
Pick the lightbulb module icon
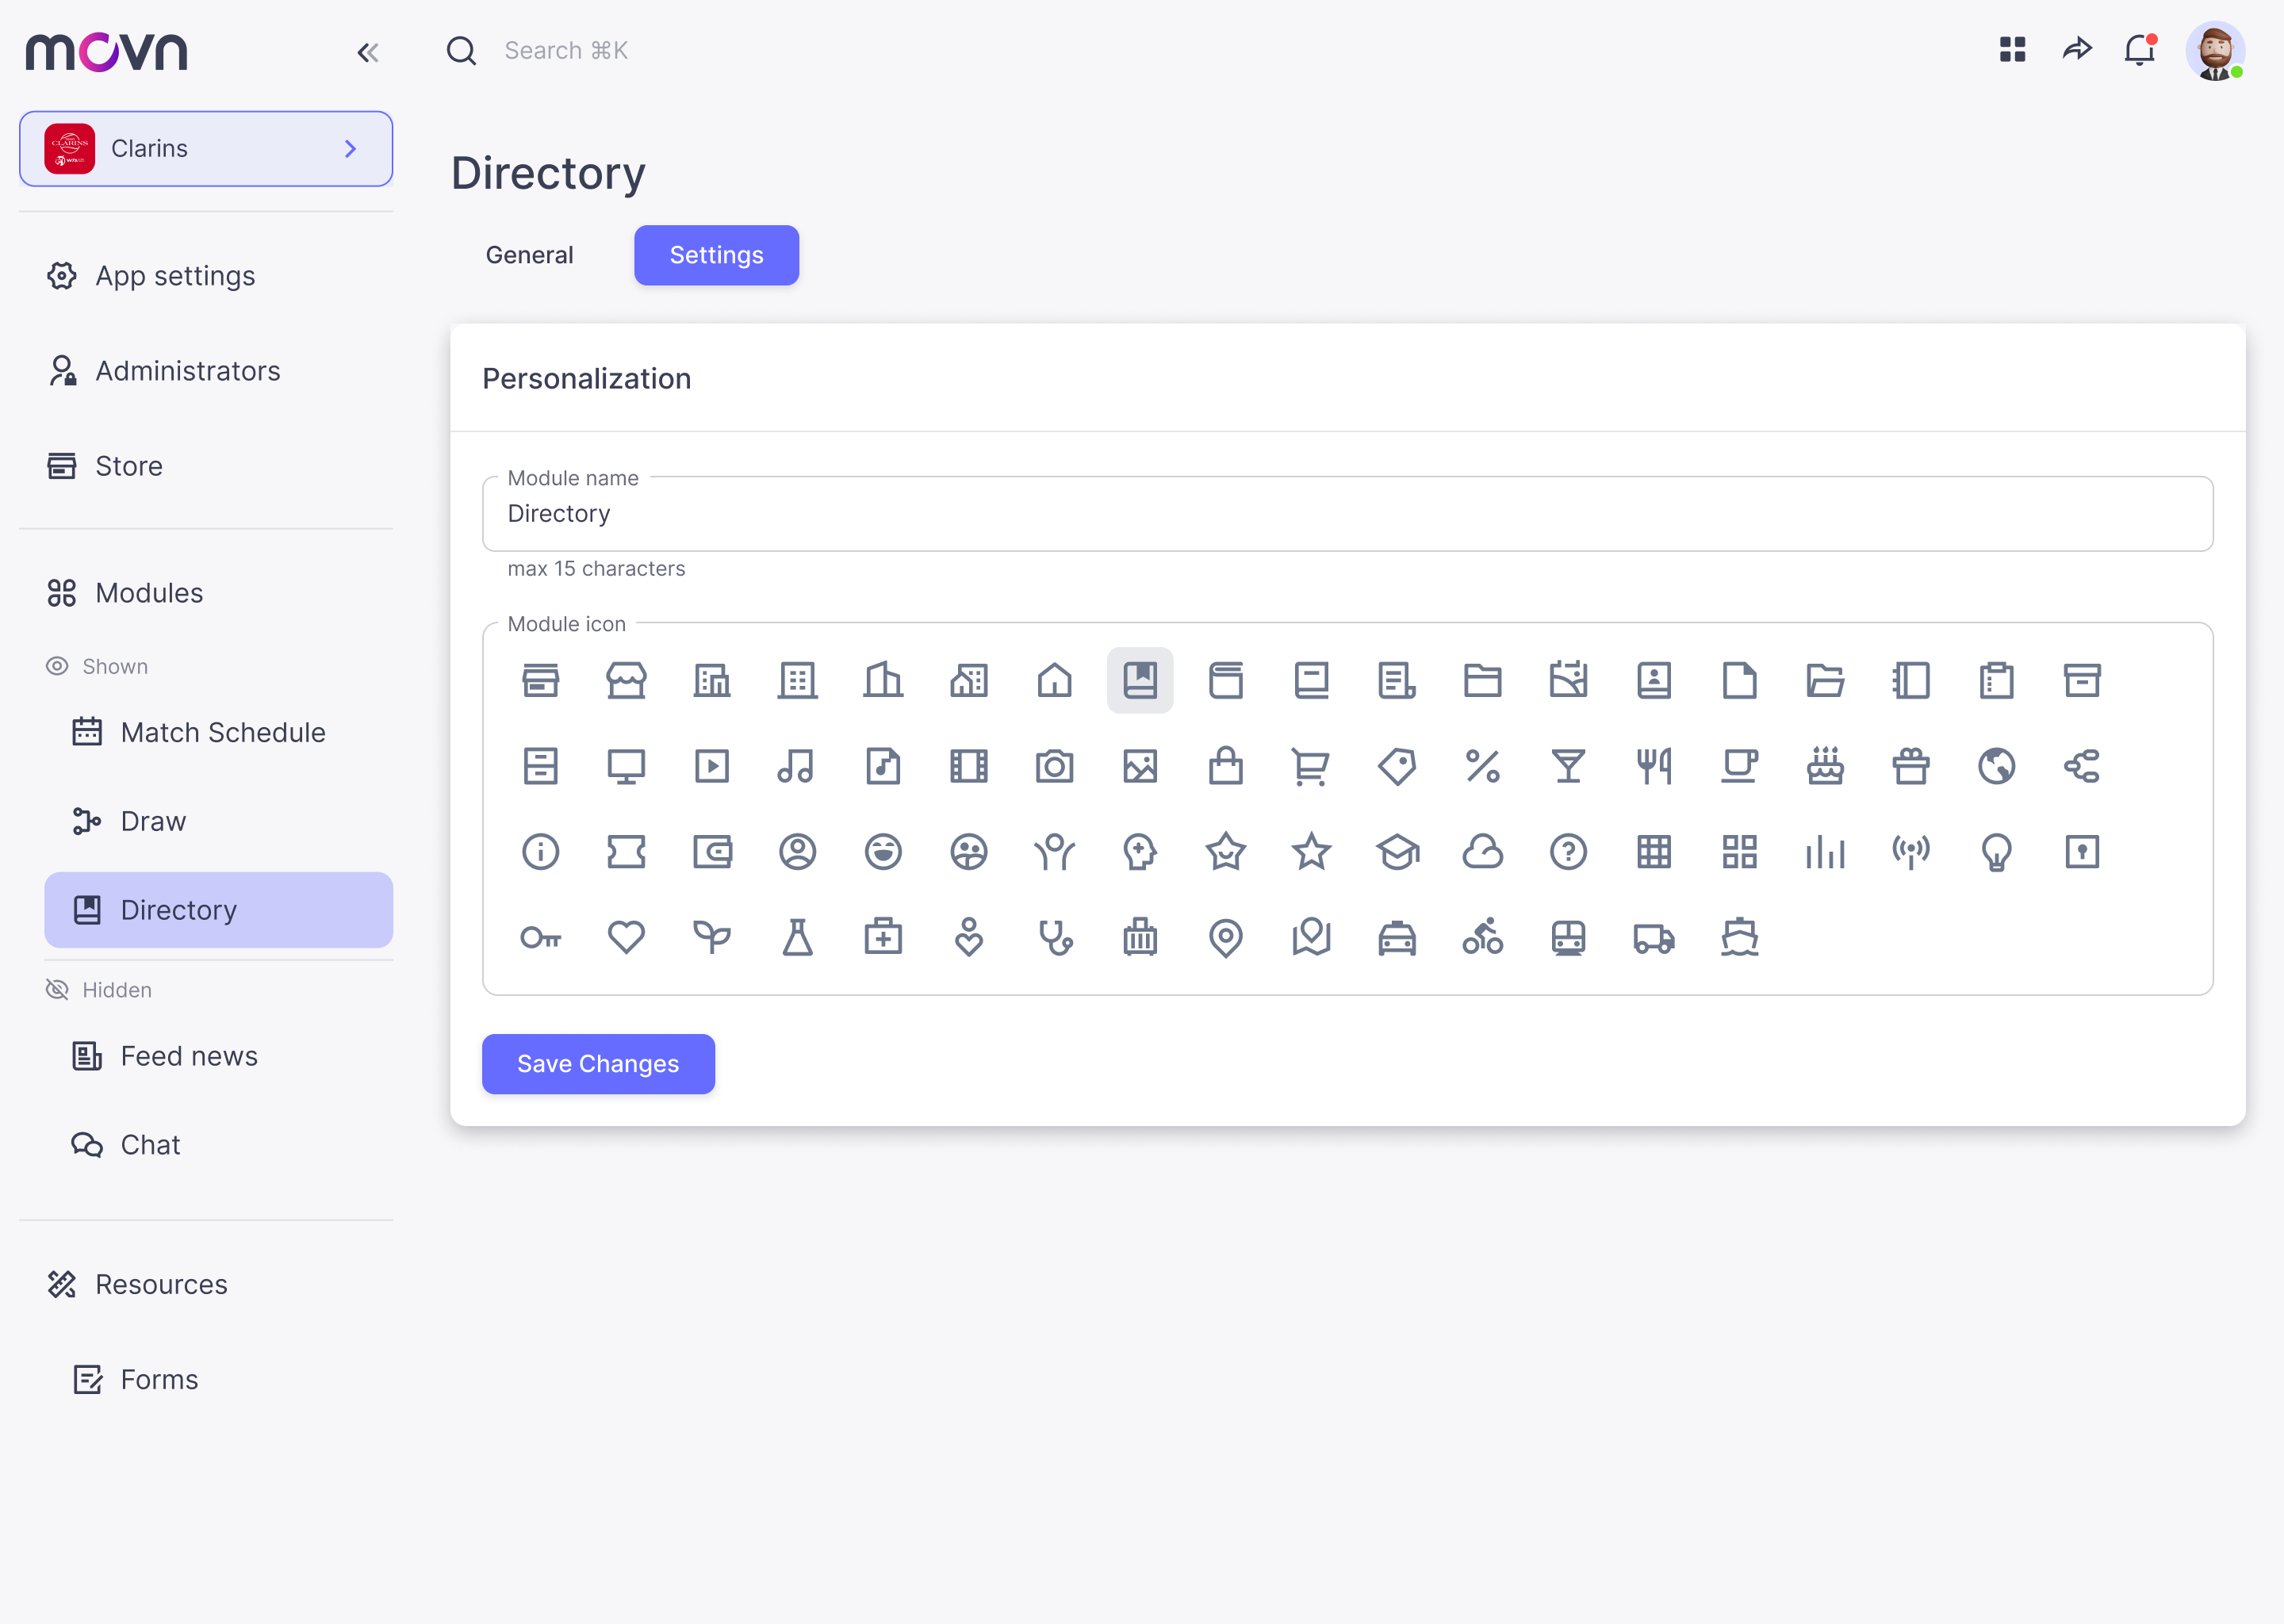[1996, 852]
